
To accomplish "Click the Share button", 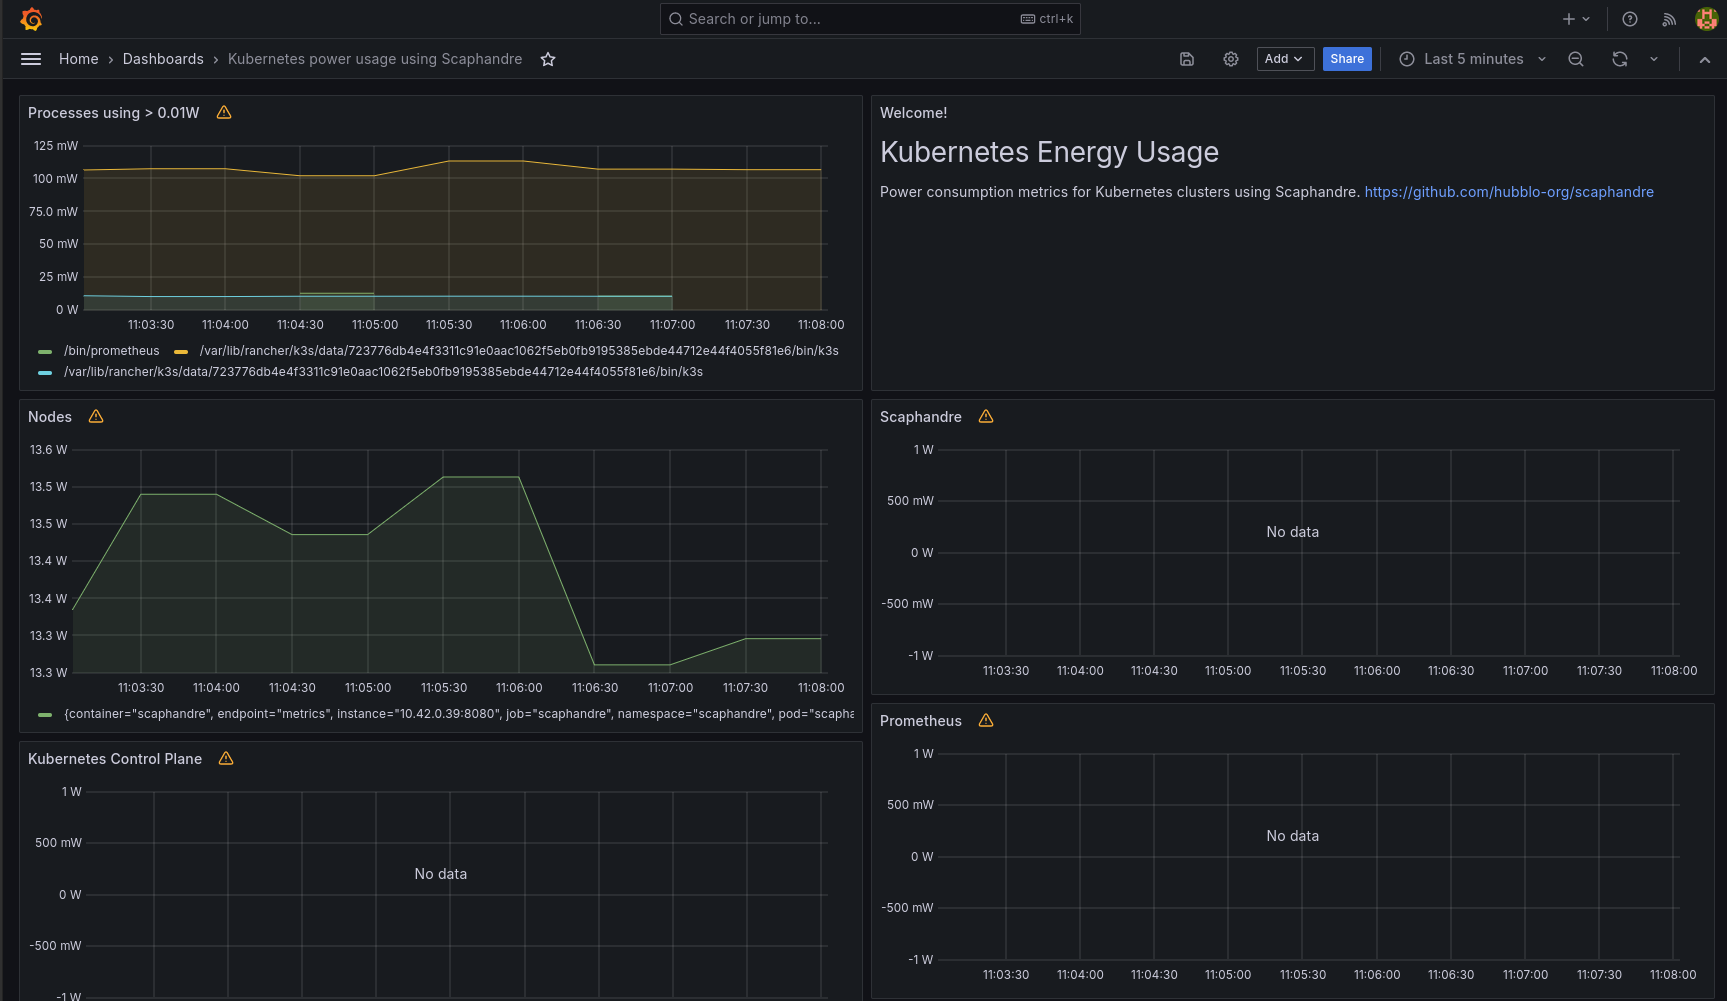I will click(x=1347, y=59).
